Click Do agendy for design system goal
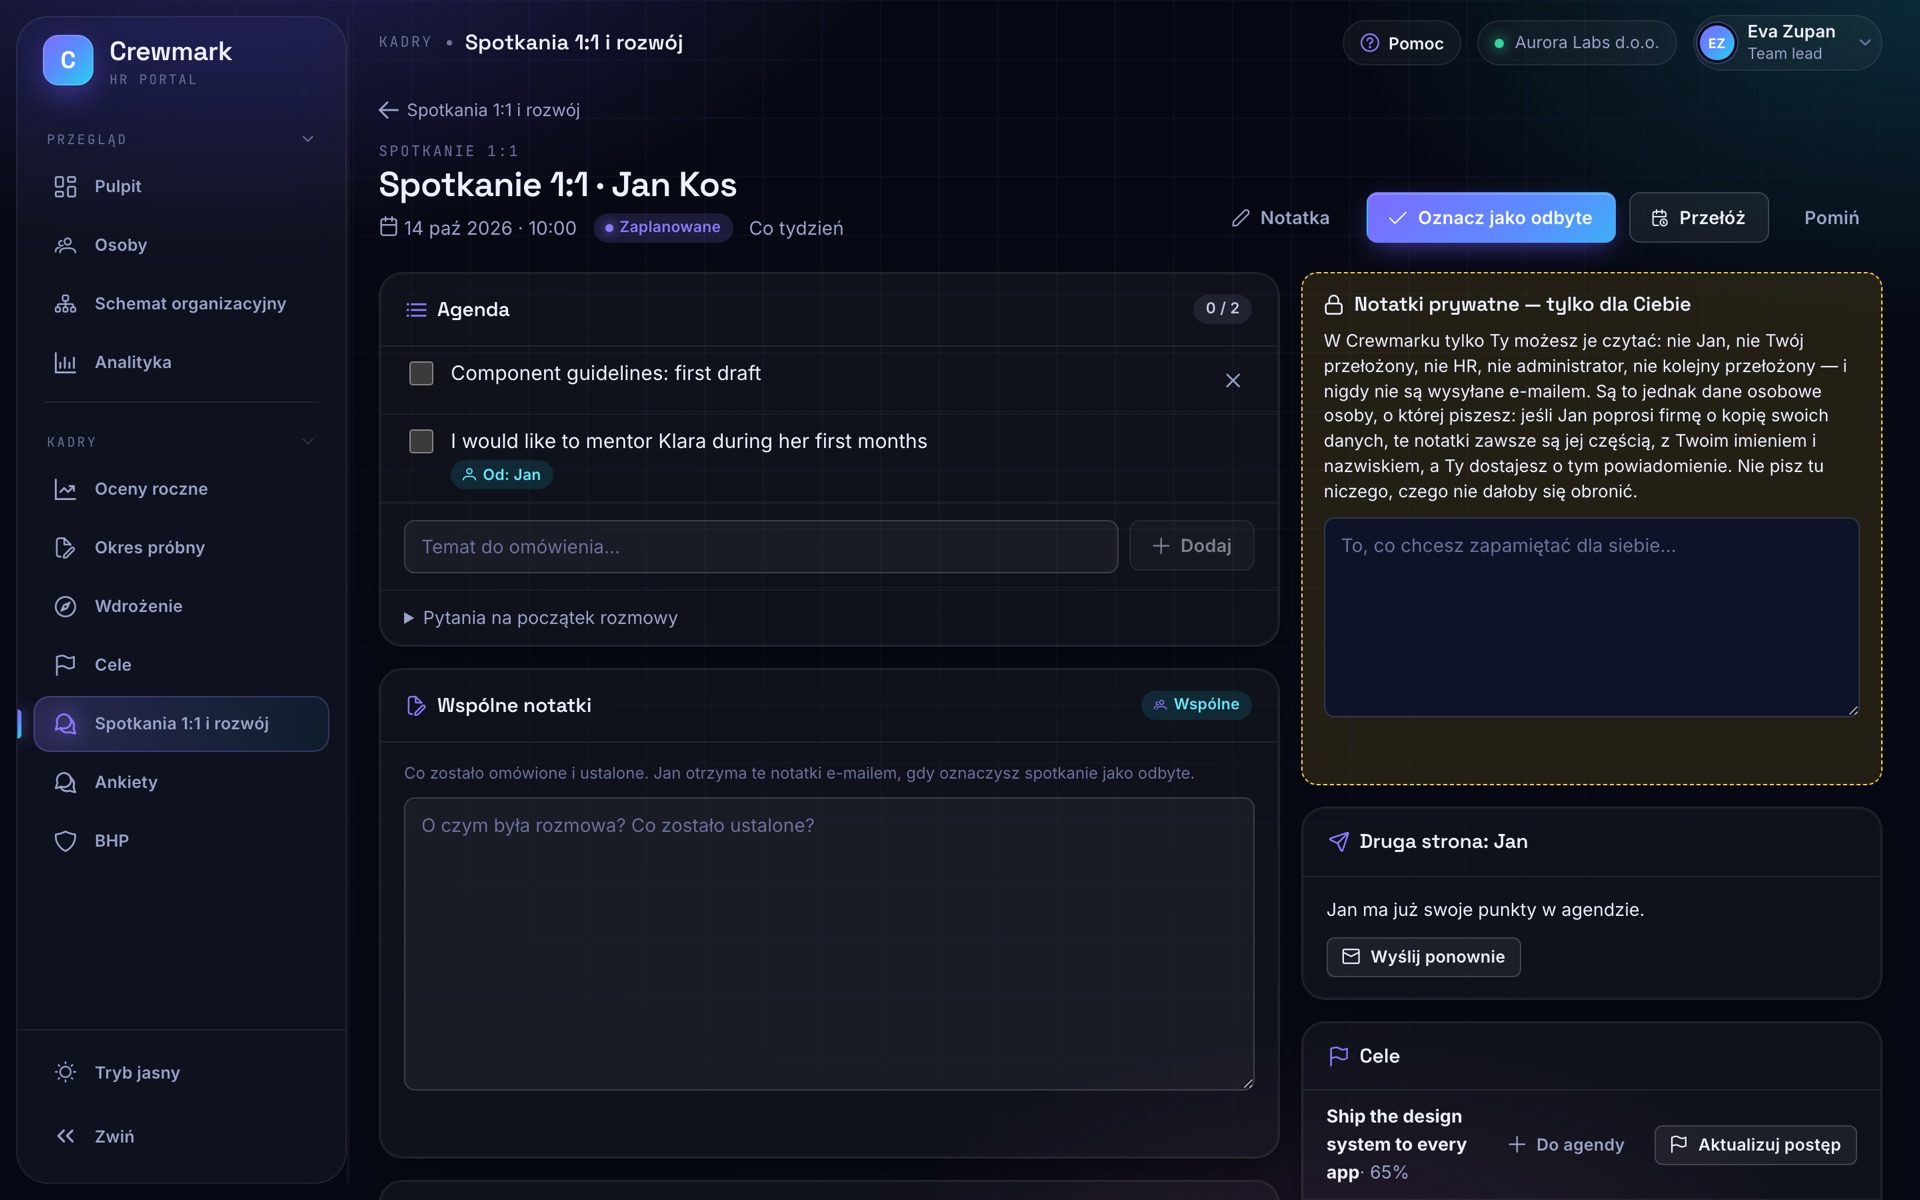The height and width of the screenshot is (1200, 1920). (1566, 1145)
